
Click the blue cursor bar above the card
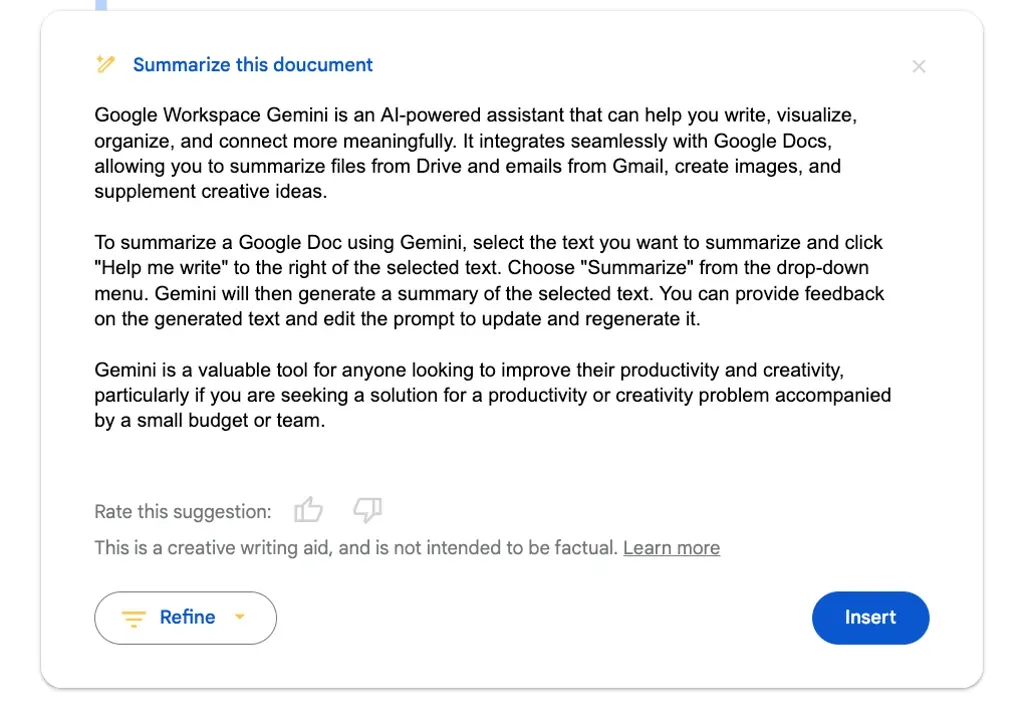(x=101, y=5)
